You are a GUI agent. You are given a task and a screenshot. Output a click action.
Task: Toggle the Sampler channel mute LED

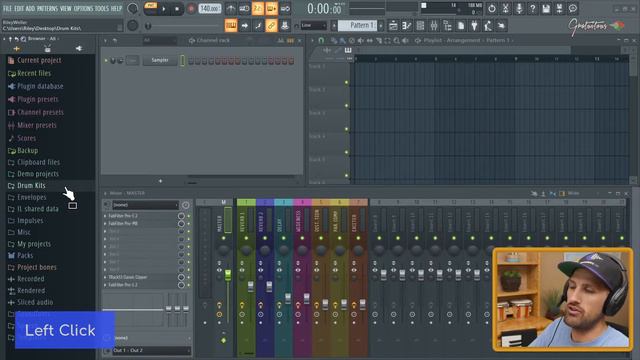point(106,61)
